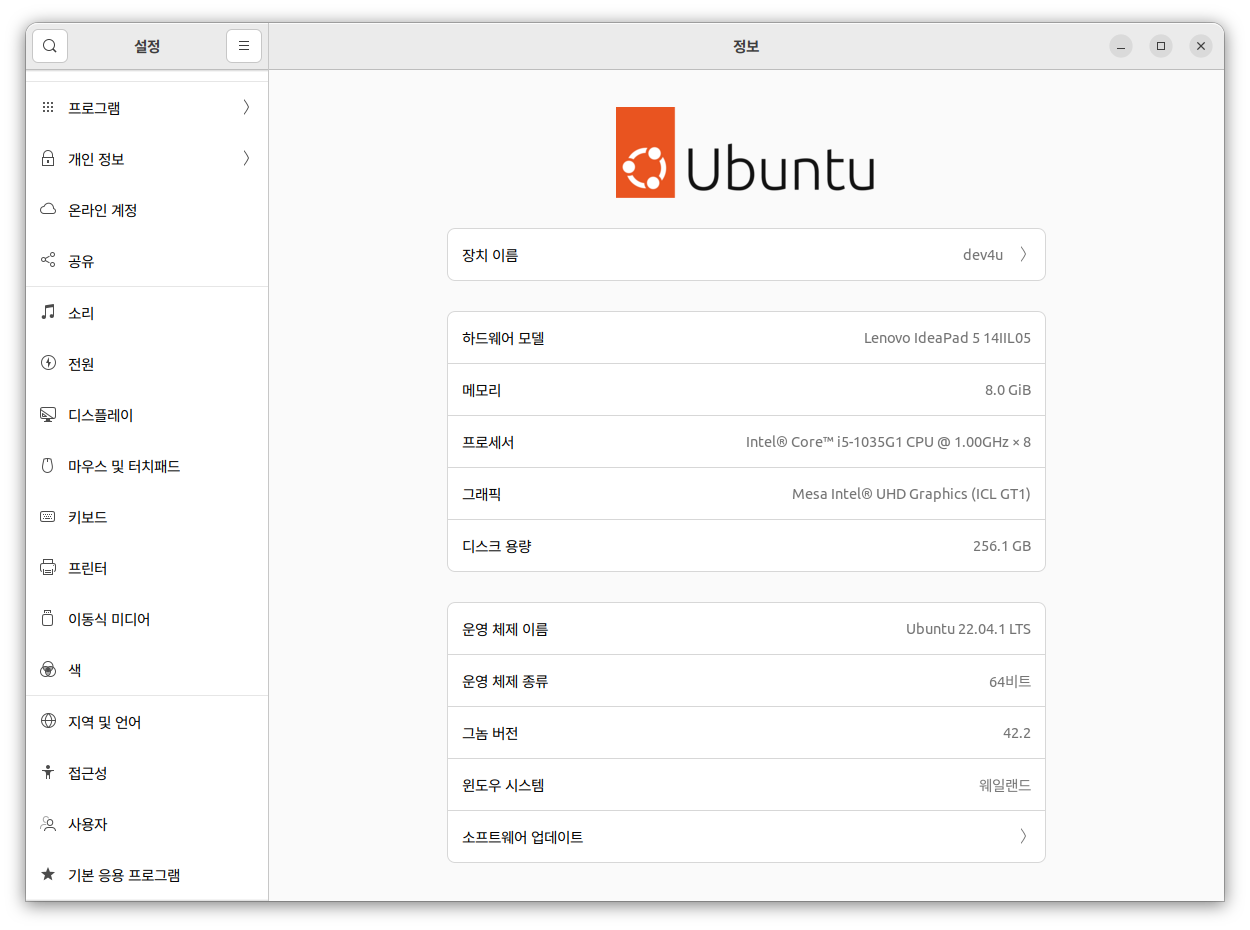Click the 42.2 GNOME version value
Image resolution: width=1250 pixels, height=930 pixels.
tap(1017, 733)
